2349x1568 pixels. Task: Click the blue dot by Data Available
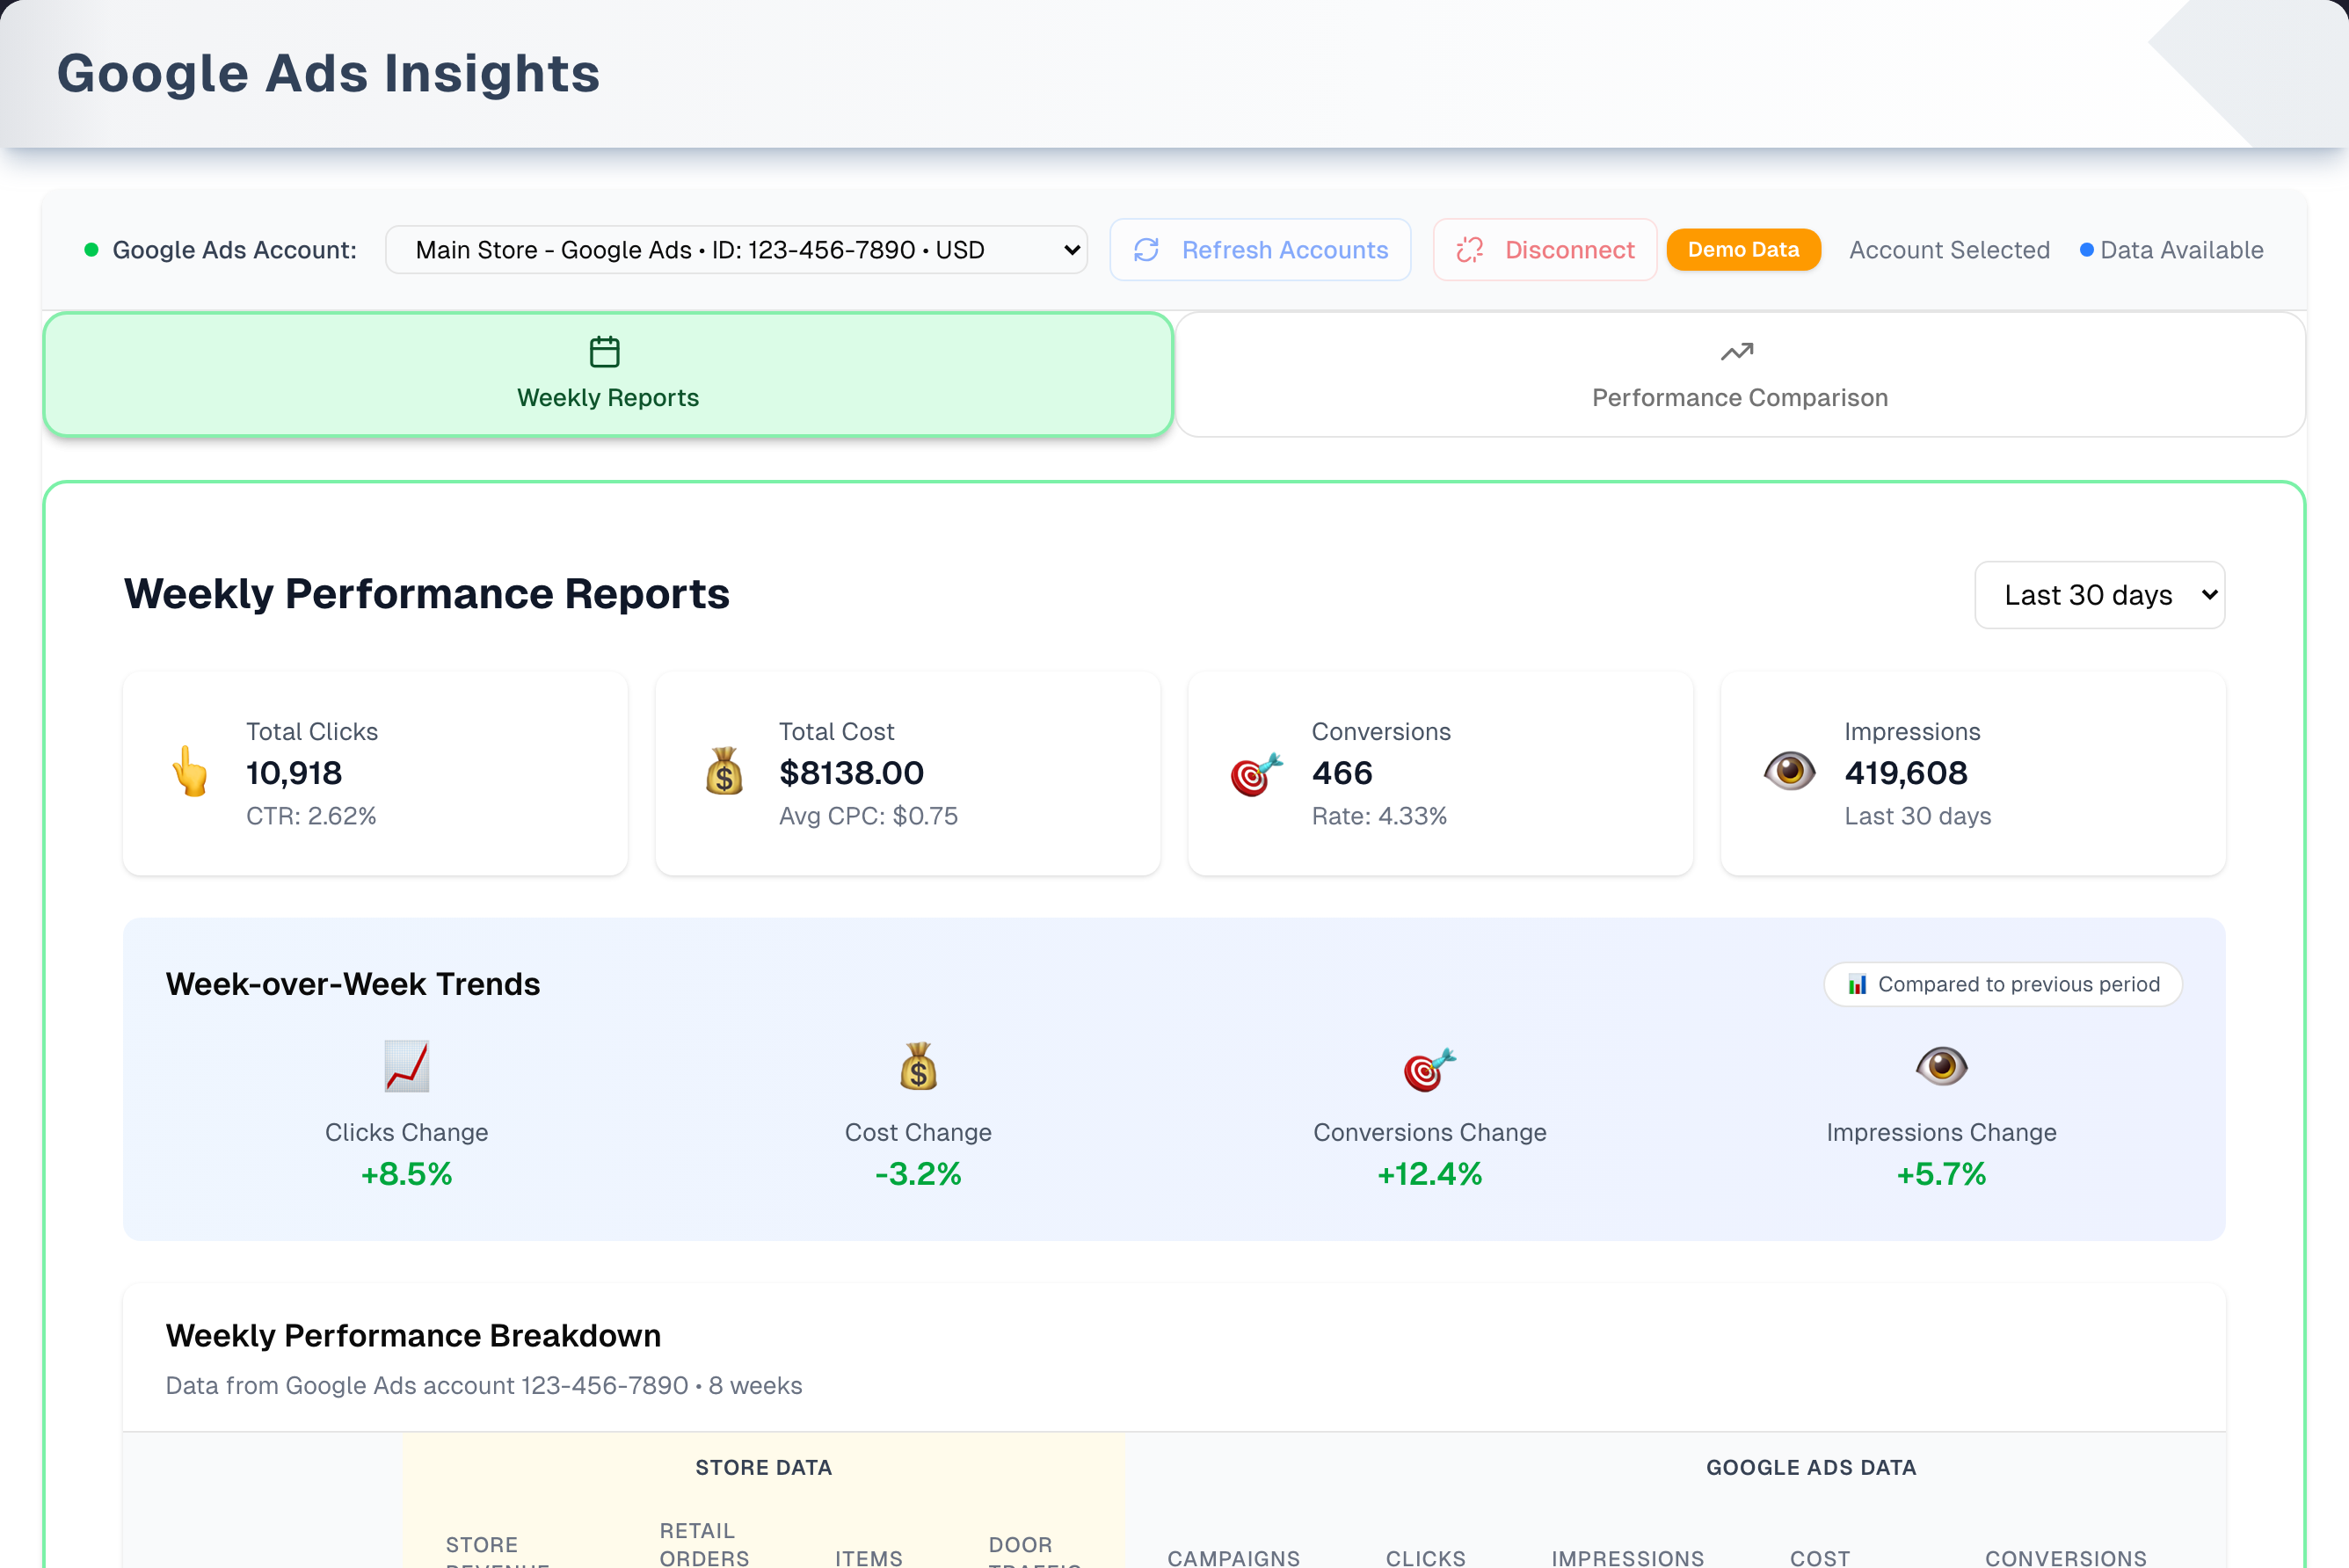point(2087,250)
